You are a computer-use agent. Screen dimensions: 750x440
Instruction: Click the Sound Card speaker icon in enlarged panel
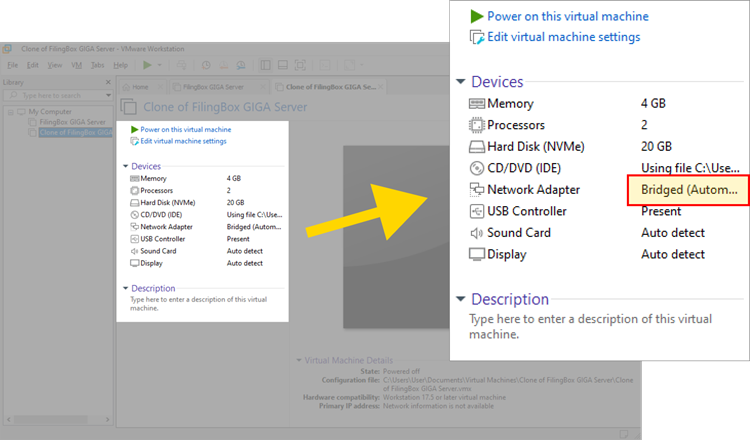(476, 233)
